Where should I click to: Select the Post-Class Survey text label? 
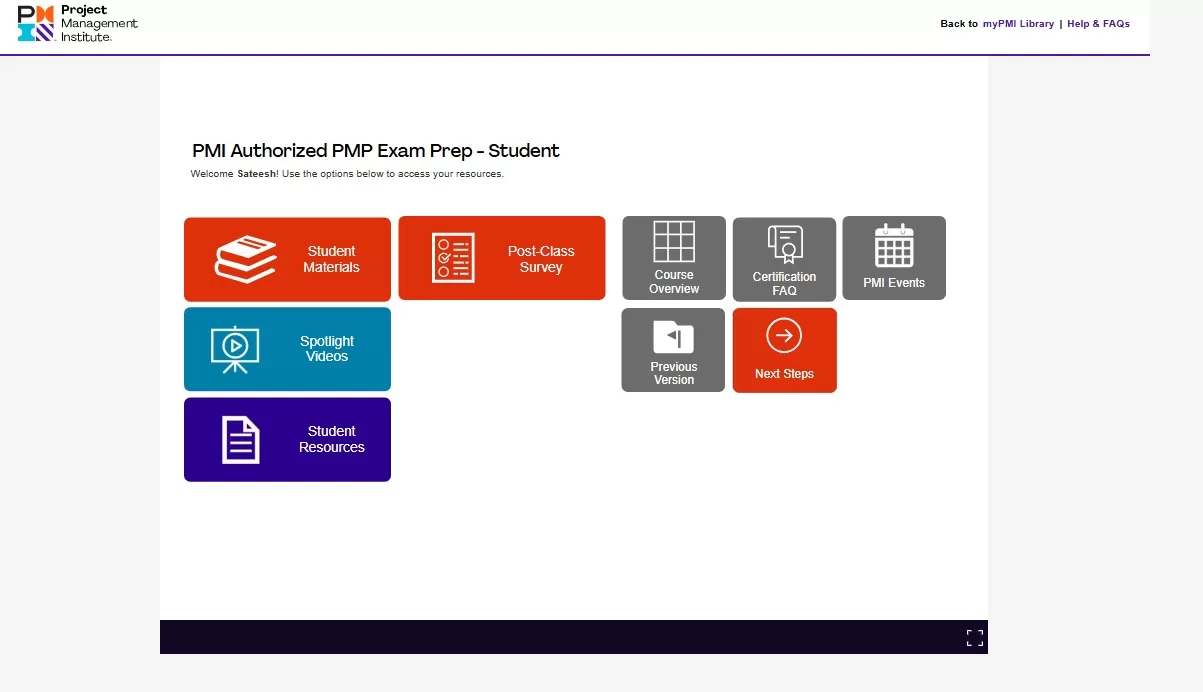pos(541,259)
